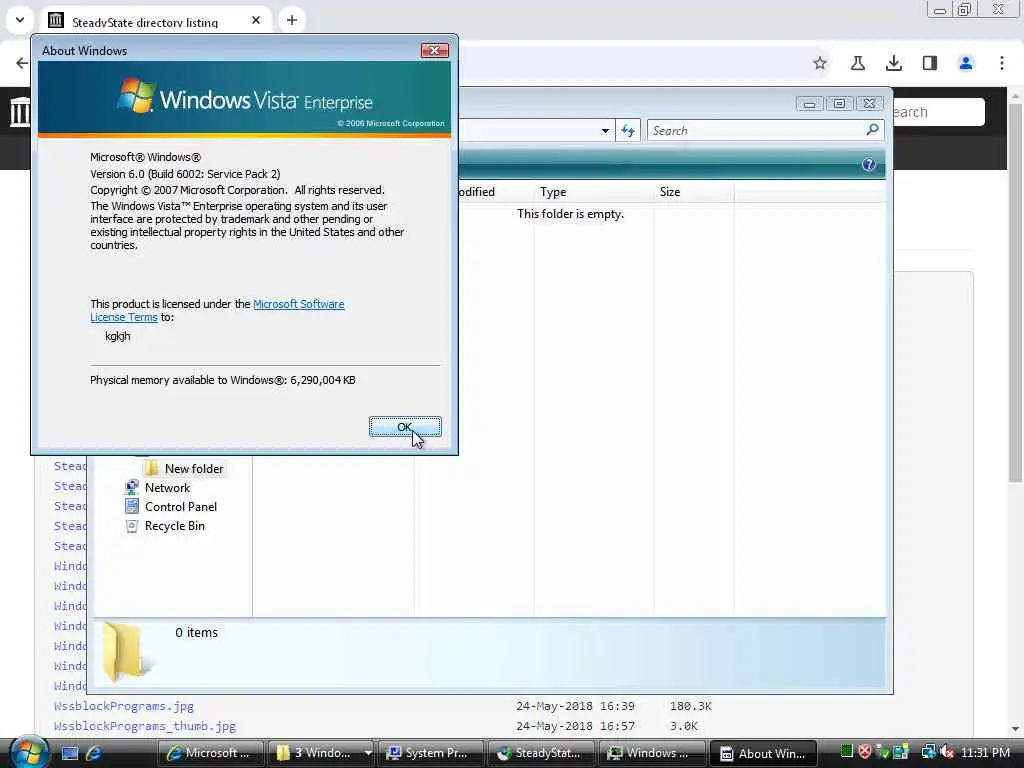
Task: Open Explorer help icon
Action: point(869,164)
